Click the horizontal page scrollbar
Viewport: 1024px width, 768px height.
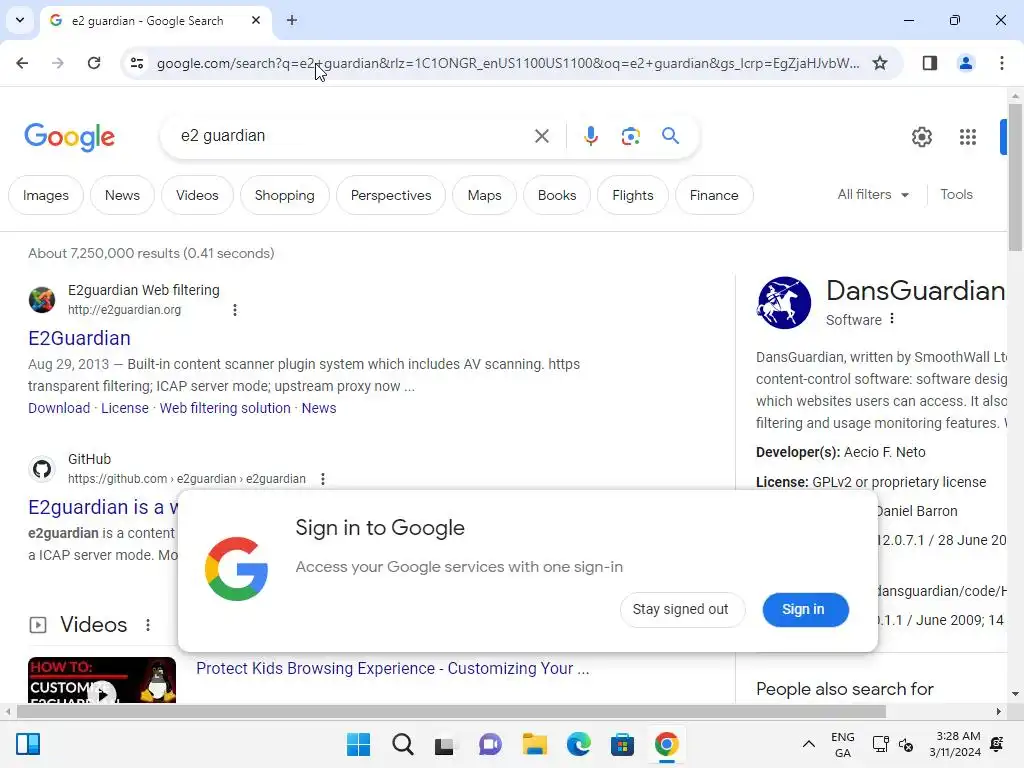click(451, 711)
